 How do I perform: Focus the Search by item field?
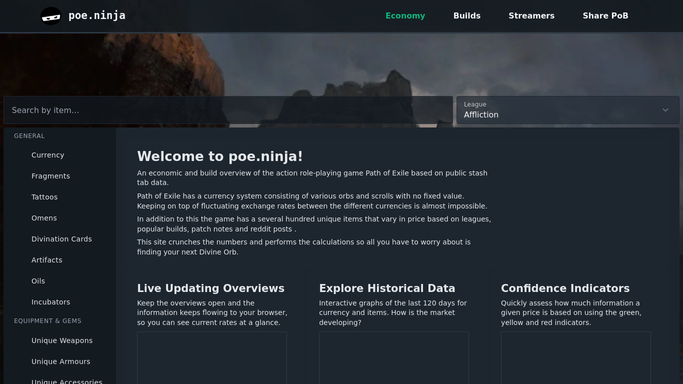[228, 110]
